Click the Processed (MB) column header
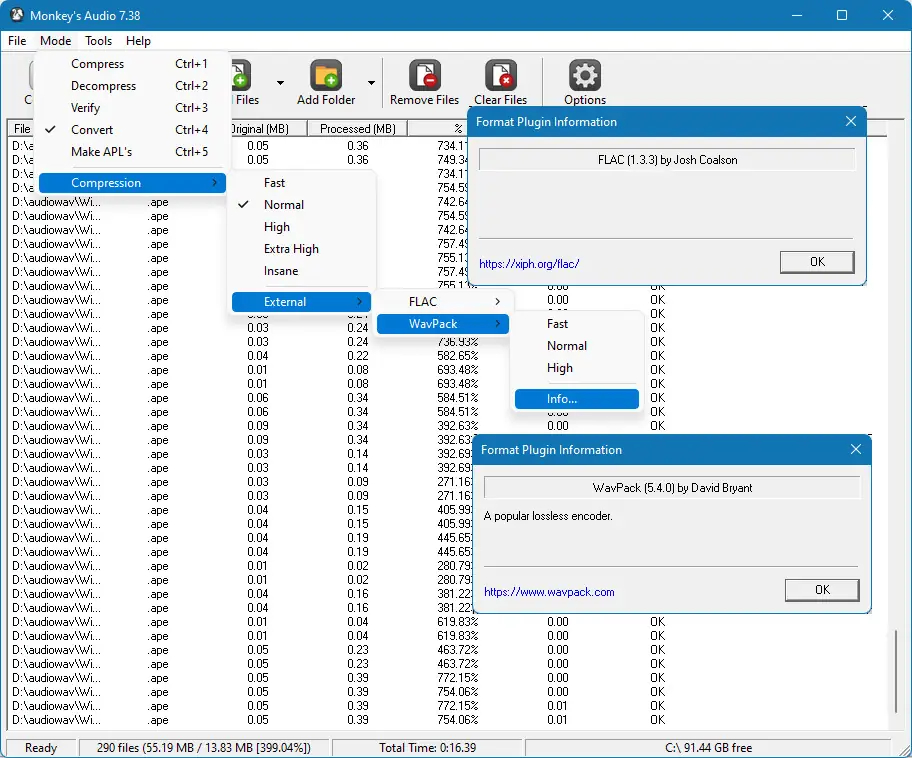Viewport: 912px width, 758px height. point(357,129)
